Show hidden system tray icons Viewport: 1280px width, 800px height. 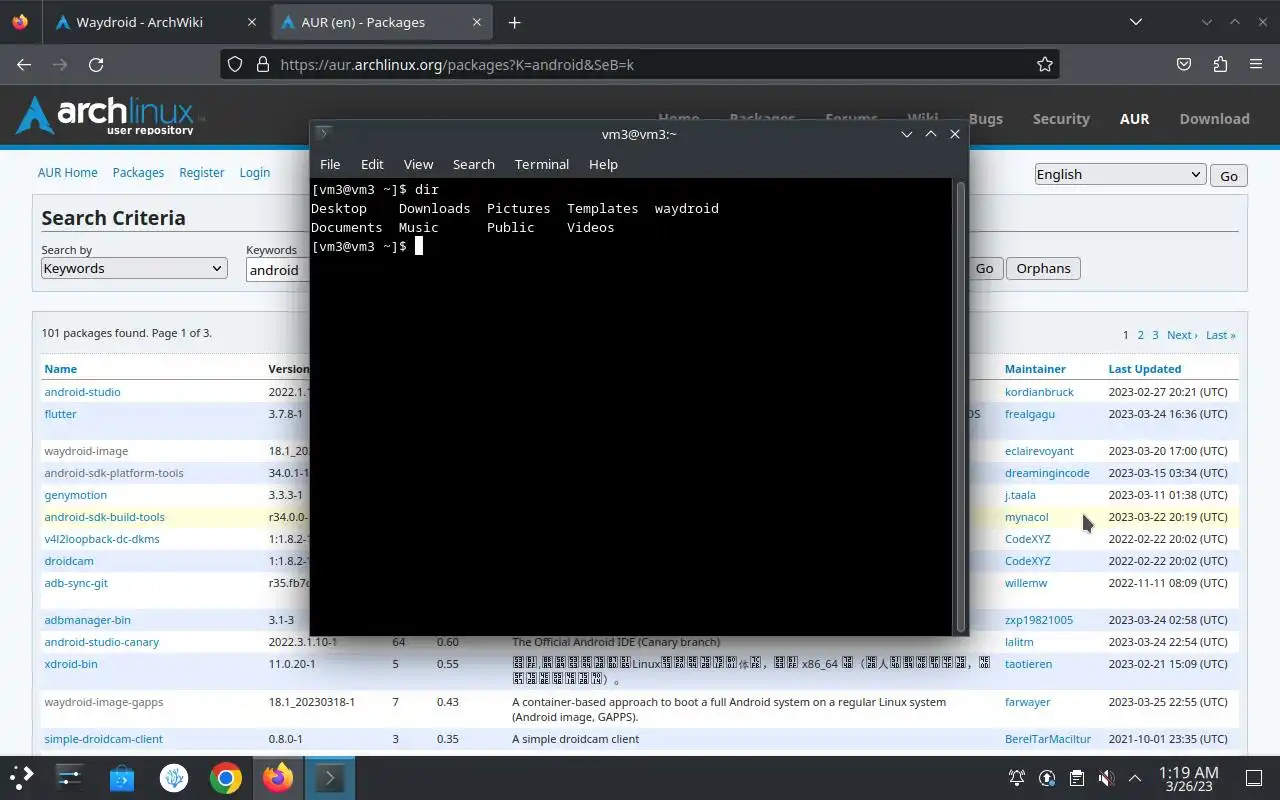[x=1135, y=778]
